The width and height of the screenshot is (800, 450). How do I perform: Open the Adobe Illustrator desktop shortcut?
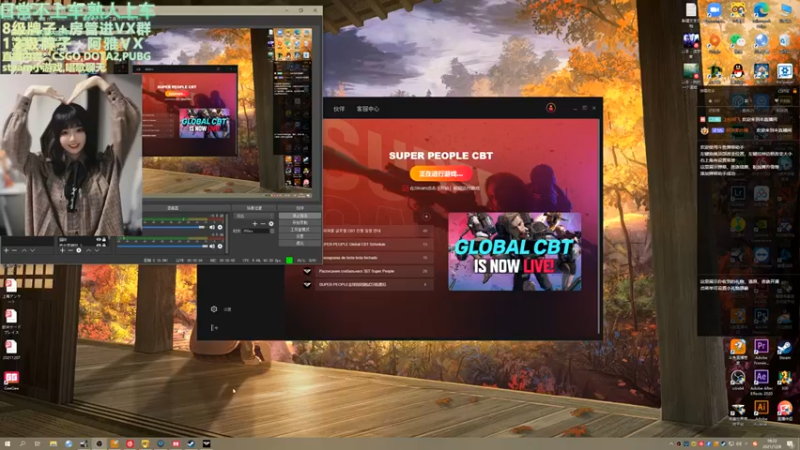click(x=761, y=408)
